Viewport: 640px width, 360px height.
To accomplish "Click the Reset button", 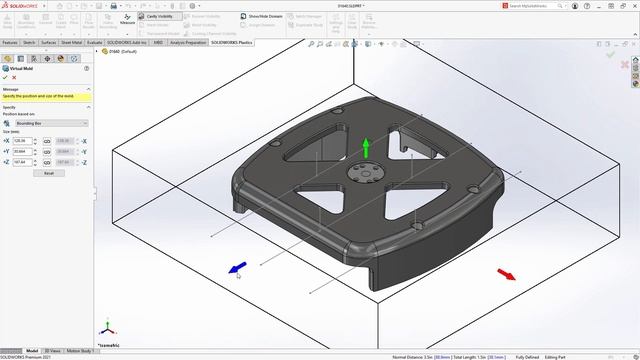I will coord(49,173).
